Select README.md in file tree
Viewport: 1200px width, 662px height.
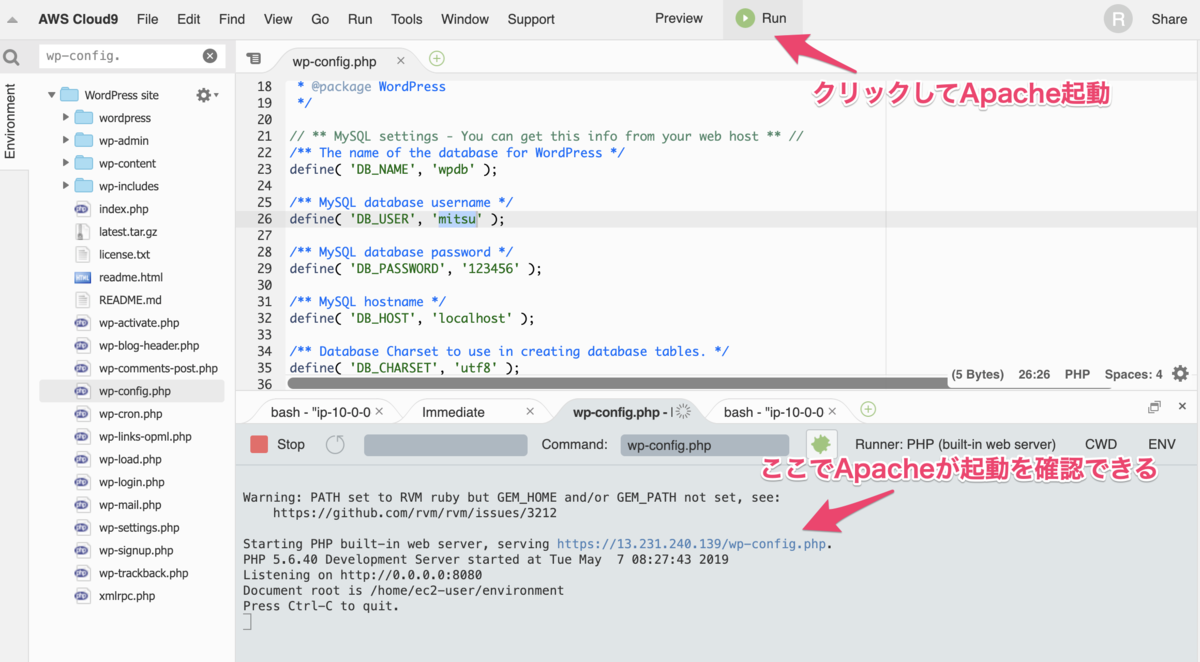132,300
